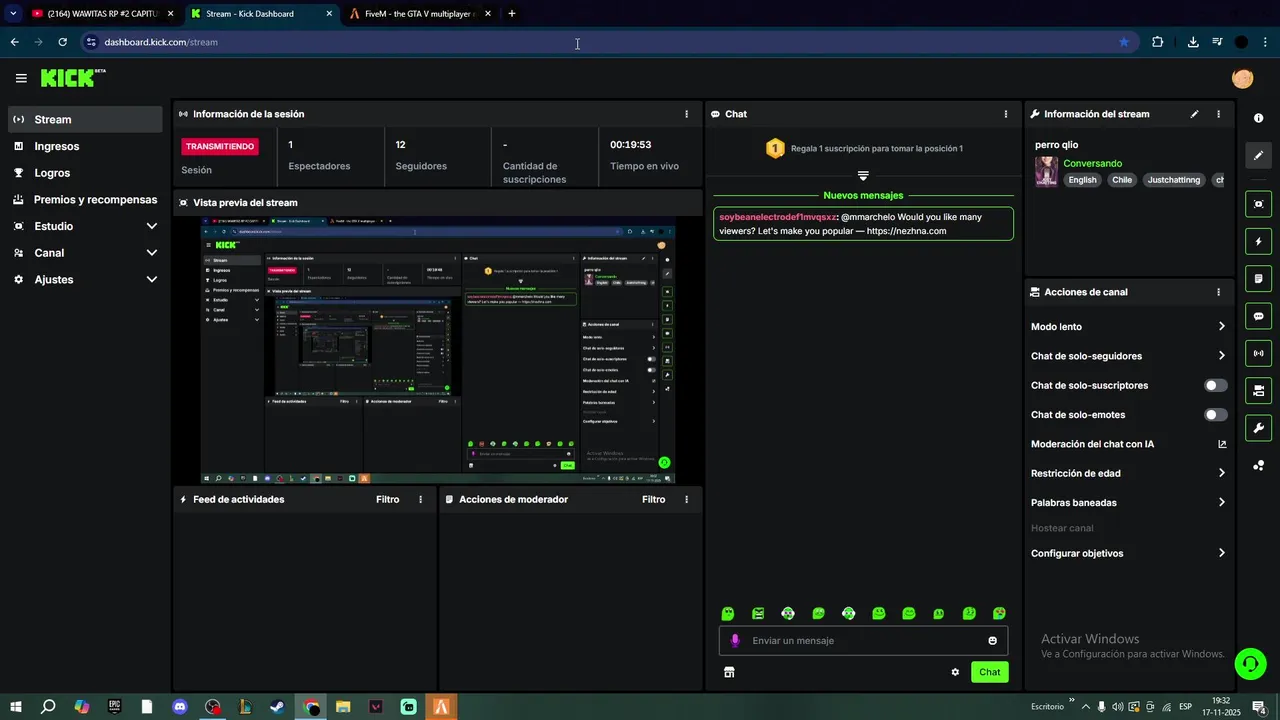Open Palabras baneadas settings
Image resolution: width=1280 pixels, height=720 pixels.
coord(1129,503)
